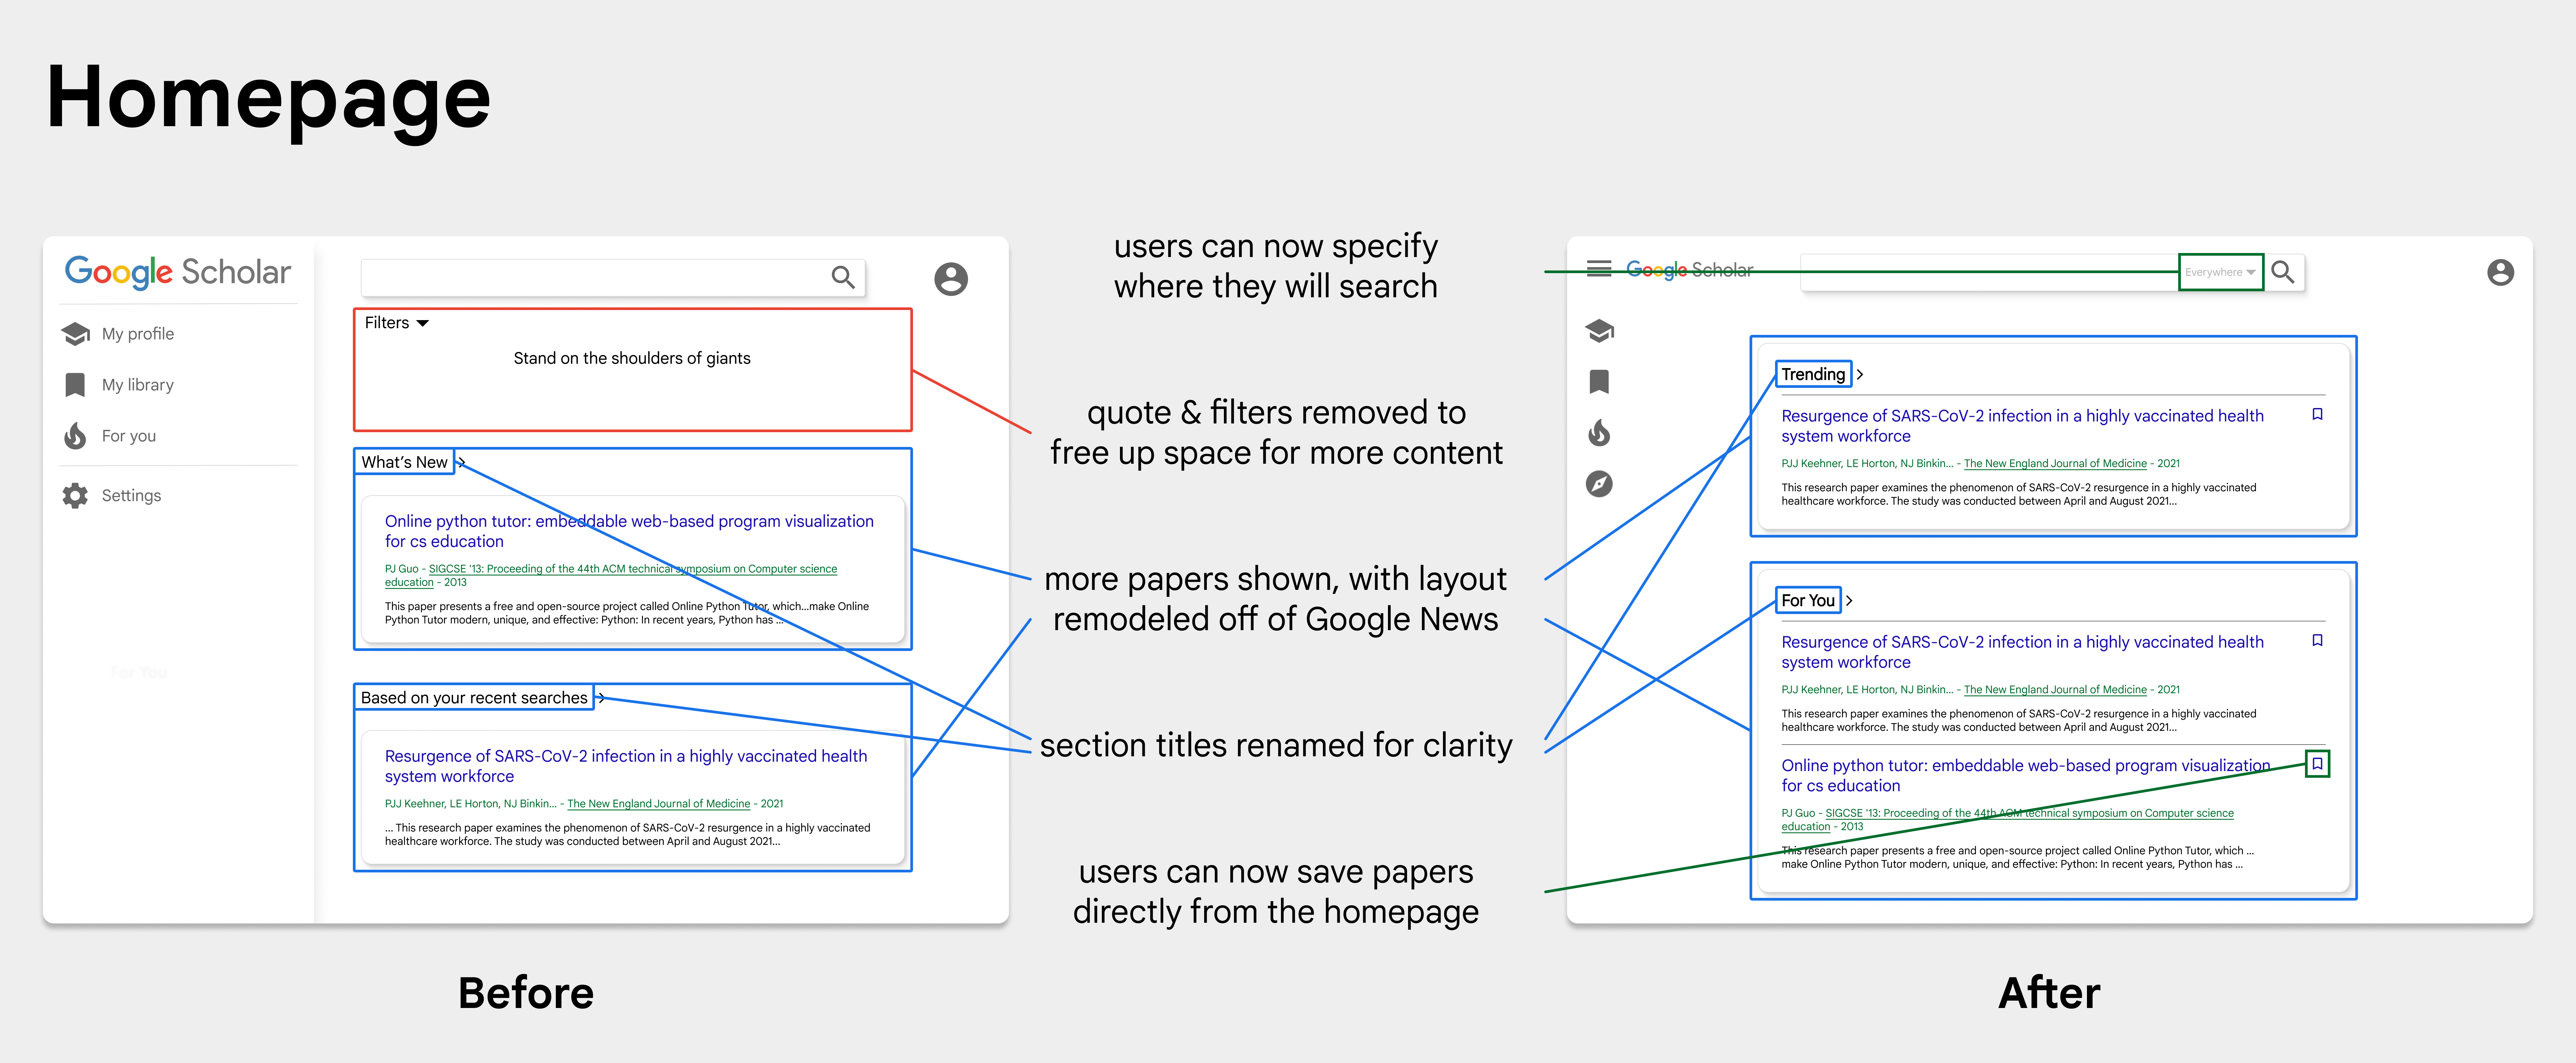Click the Stand on the shoulders of giants quote

point(632,358)
